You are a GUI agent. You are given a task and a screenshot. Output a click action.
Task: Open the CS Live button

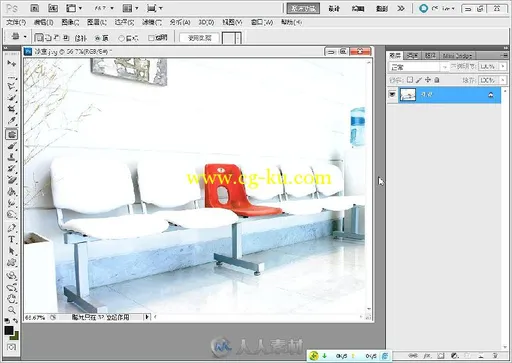click(x=437, y=8)
